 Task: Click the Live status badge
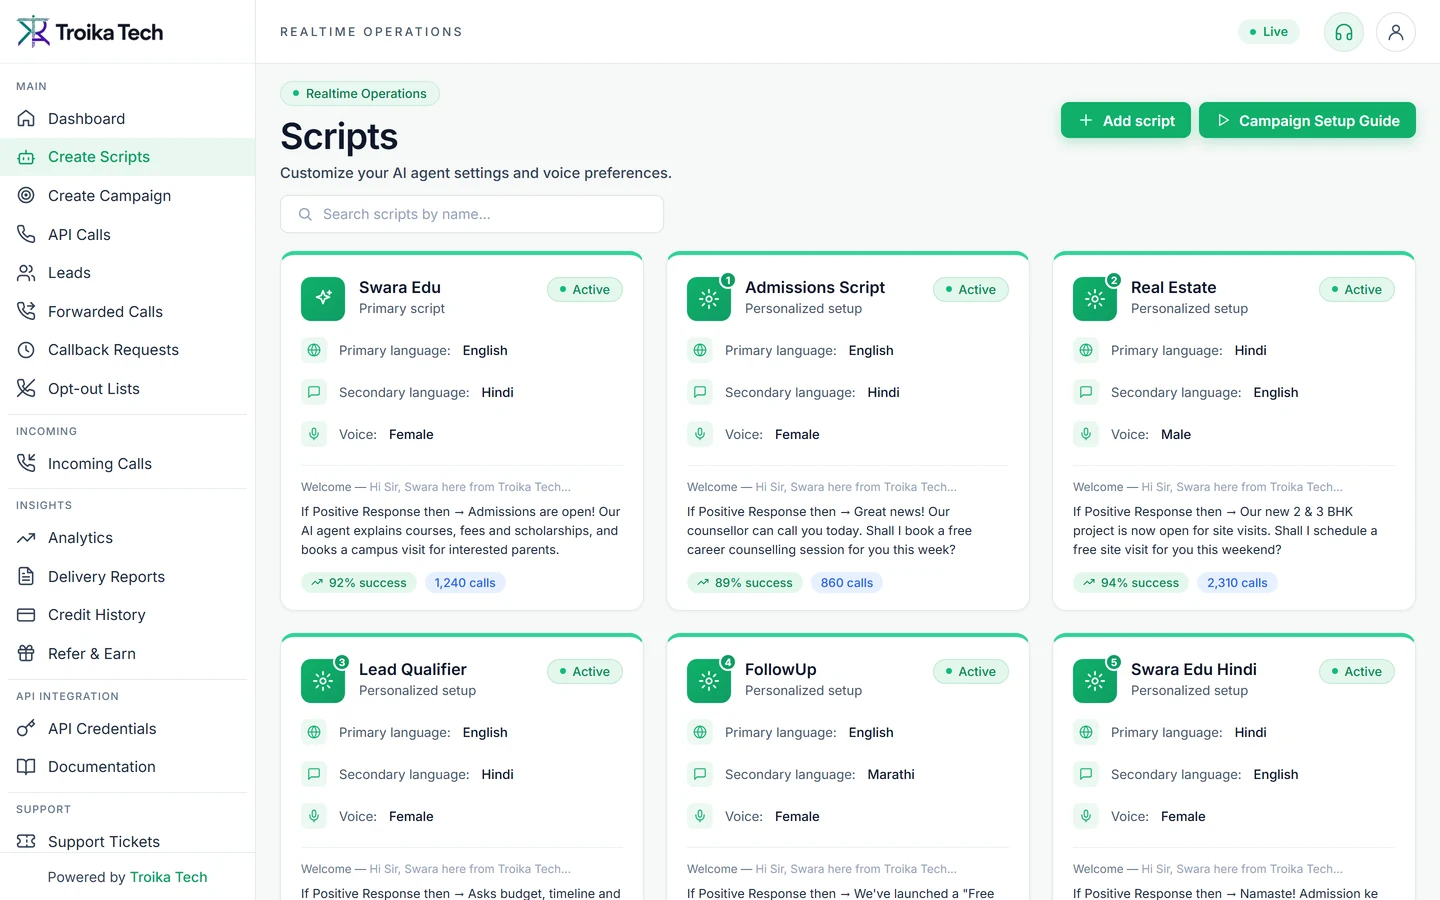pyautogui.click(x=1269, y=32)
